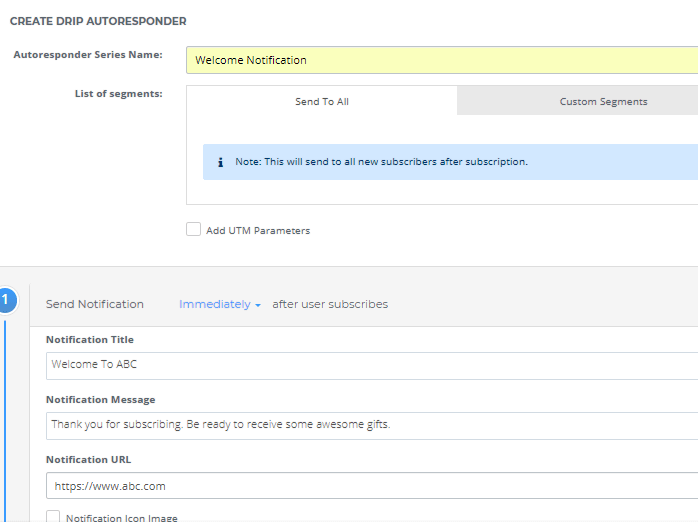
Task: Click the info icon in the blue note
Action: [x=220, y=162]
